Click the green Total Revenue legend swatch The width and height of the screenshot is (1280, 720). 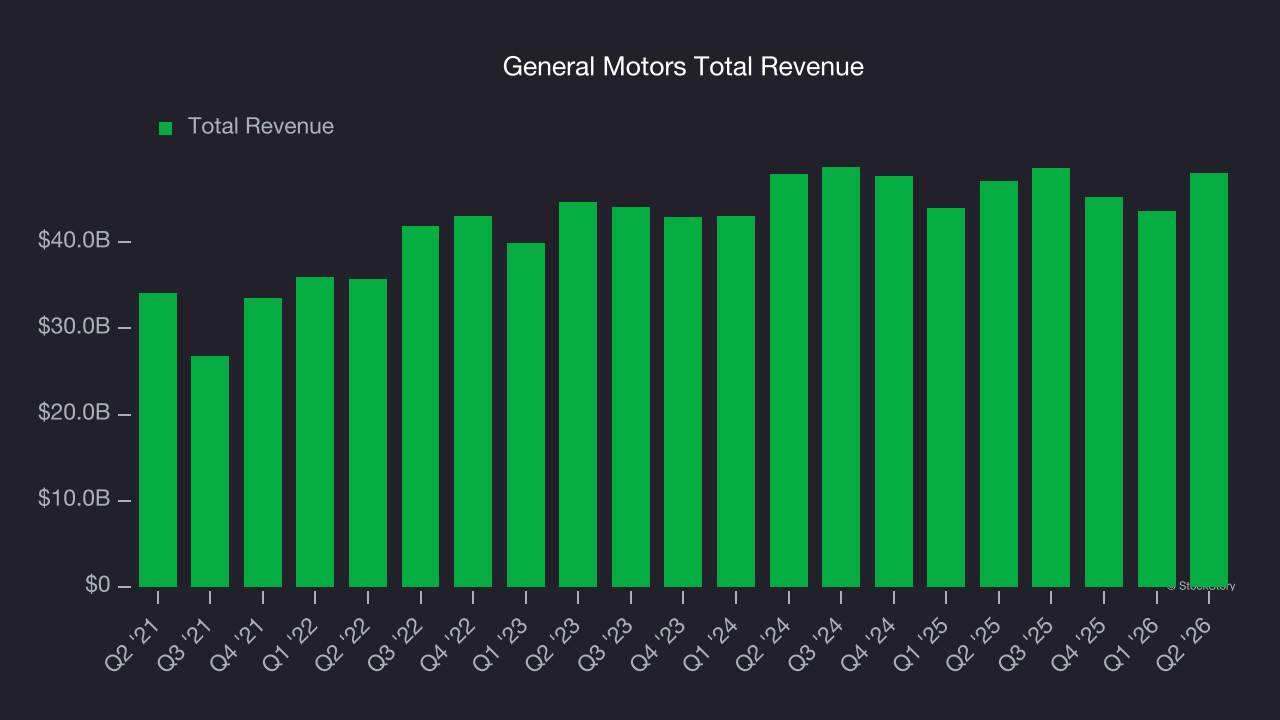[166, 128]
